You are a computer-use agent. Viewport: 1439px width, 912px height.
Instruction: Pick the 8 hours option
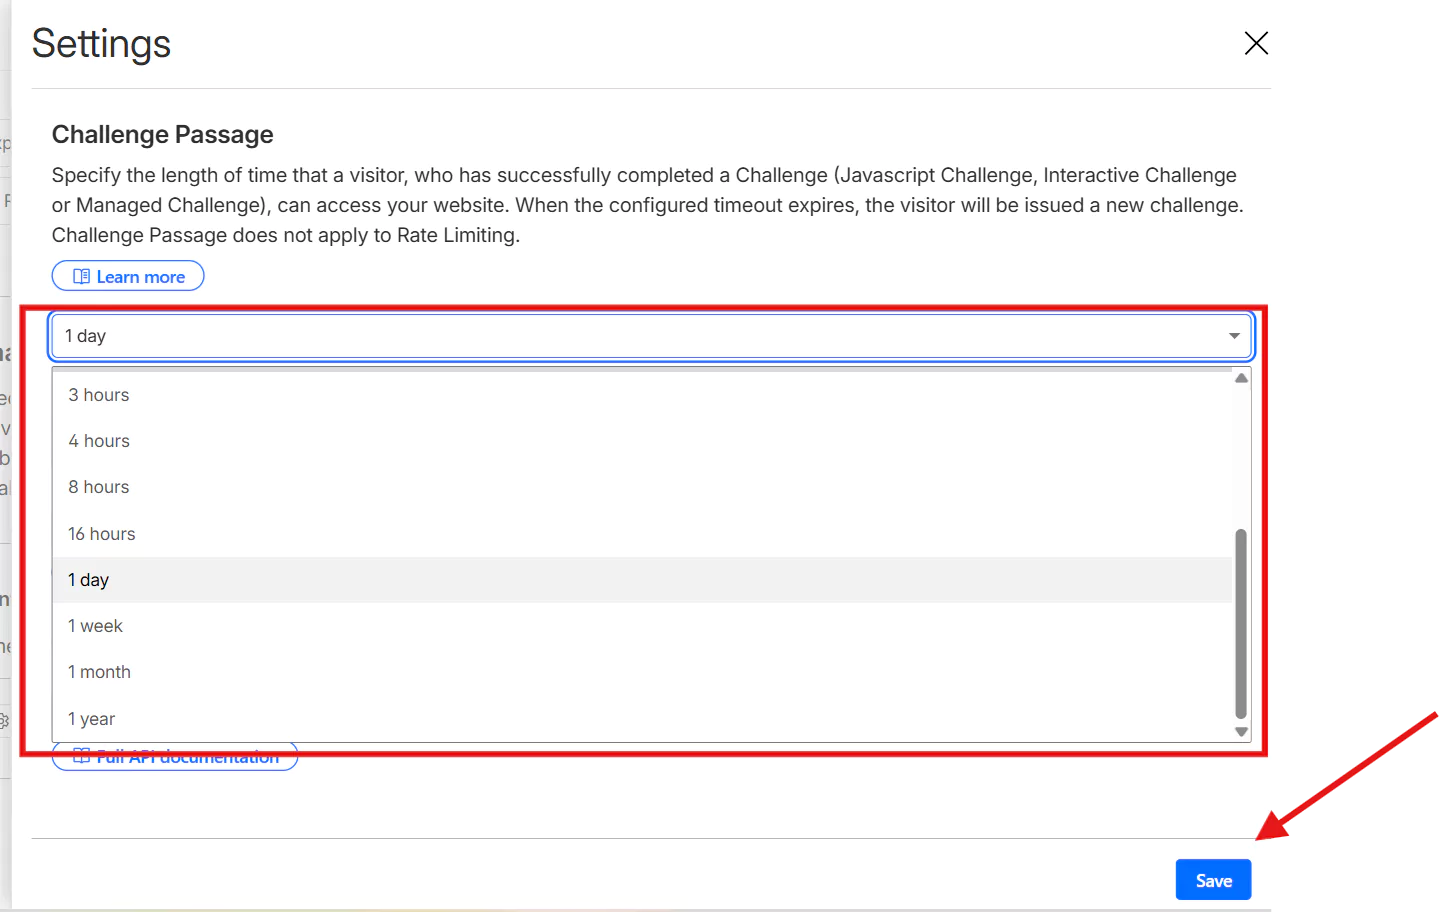[99, 487]
